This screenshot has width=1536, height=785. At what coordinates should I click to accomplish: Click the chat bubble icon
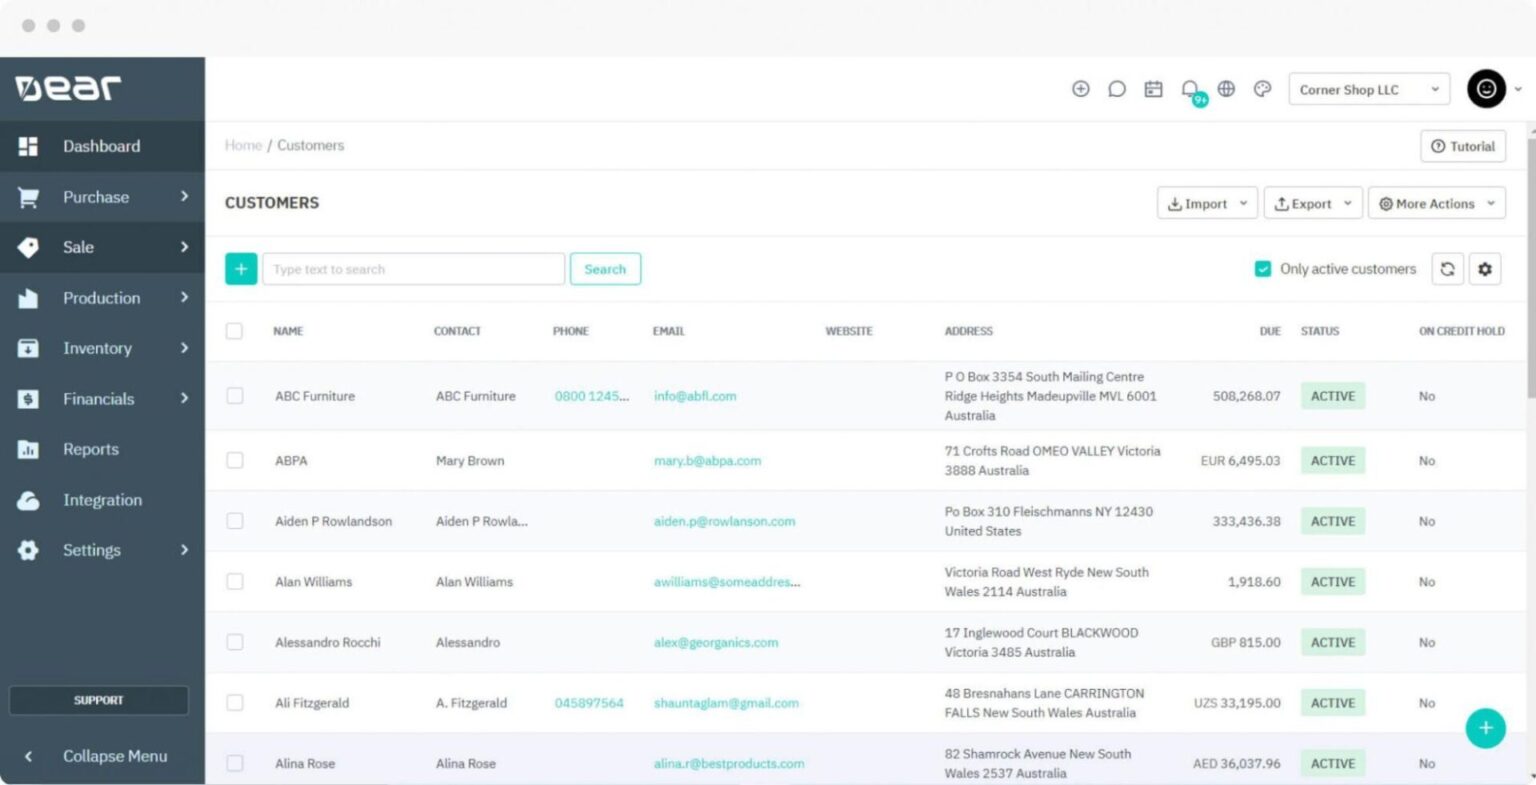pos(1117,88)
